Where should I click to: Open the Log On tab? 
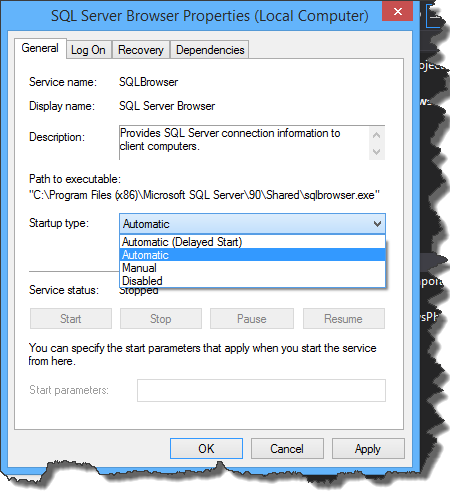[88, 50]
